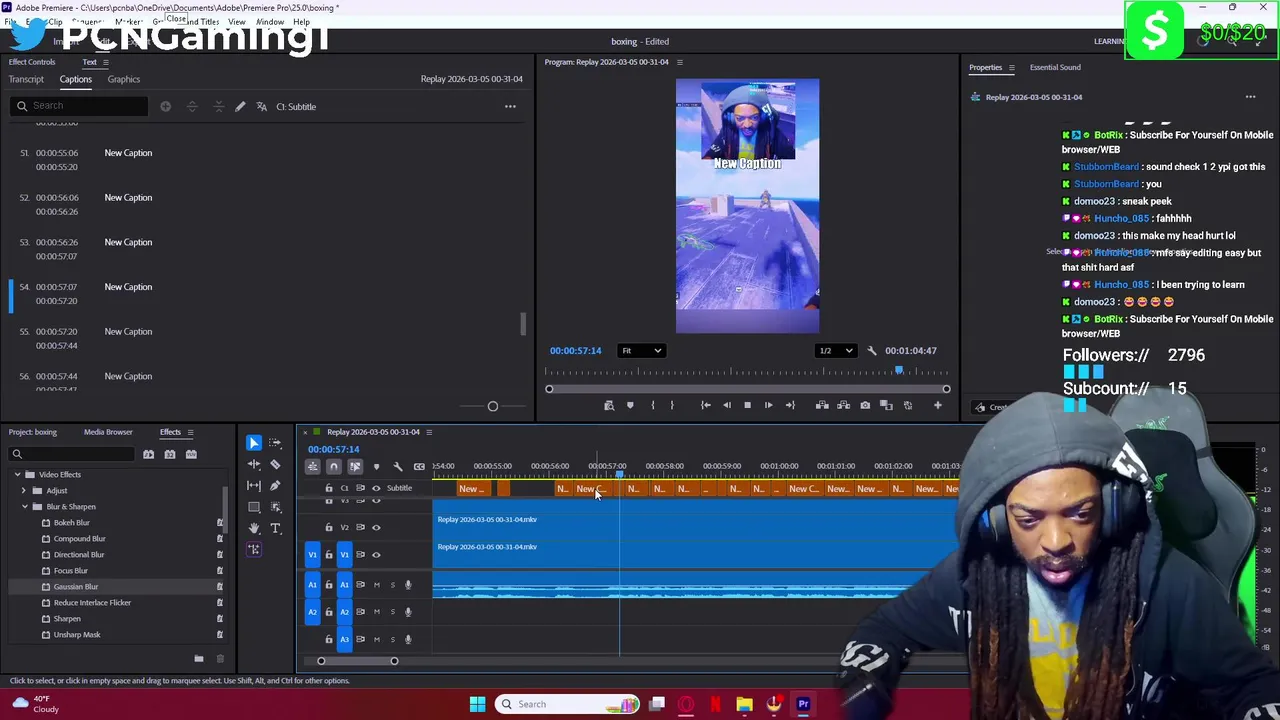The height and width of the screenshot is (720, 1280).
Task: Open the 1/2 playback resolution dropdown
Action: [836, 351]
